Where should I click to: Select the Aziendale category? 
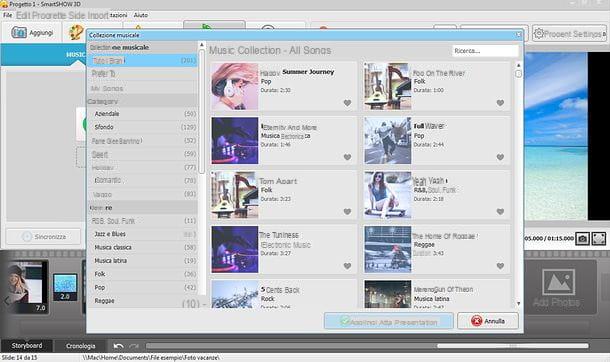[x=143, y=114]
